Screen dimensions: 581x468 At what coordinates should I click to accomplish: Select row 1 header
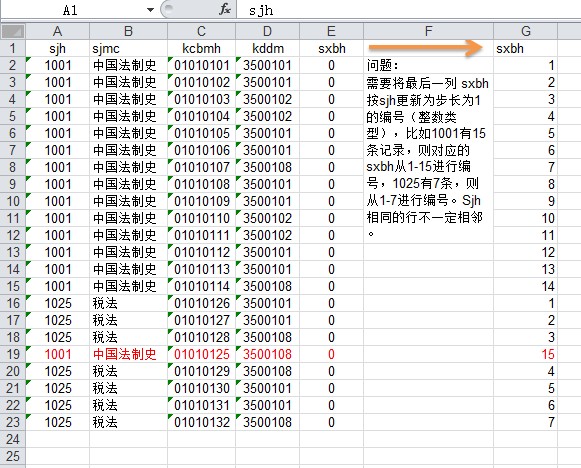coord(13,48)
